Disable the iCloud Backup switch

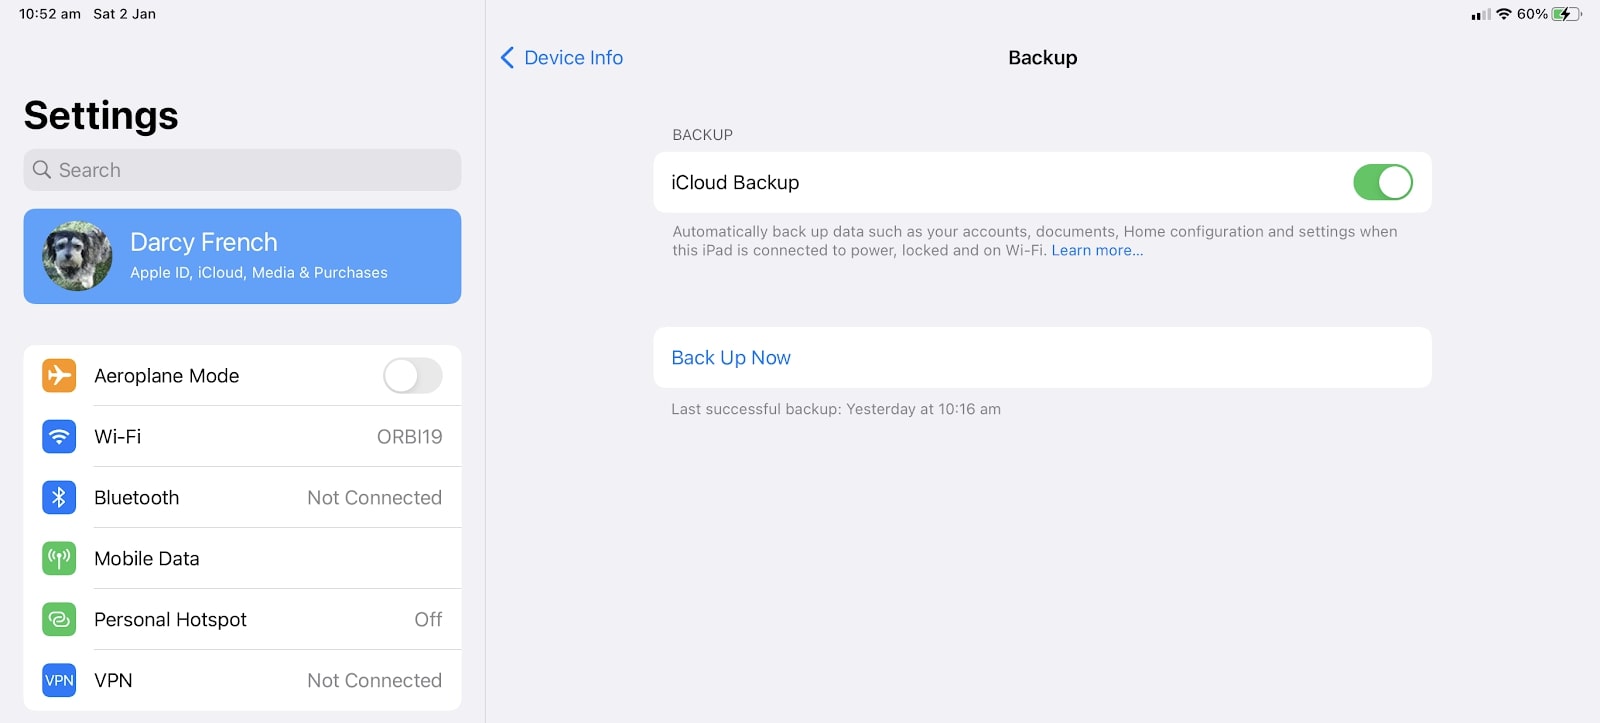1382,183
